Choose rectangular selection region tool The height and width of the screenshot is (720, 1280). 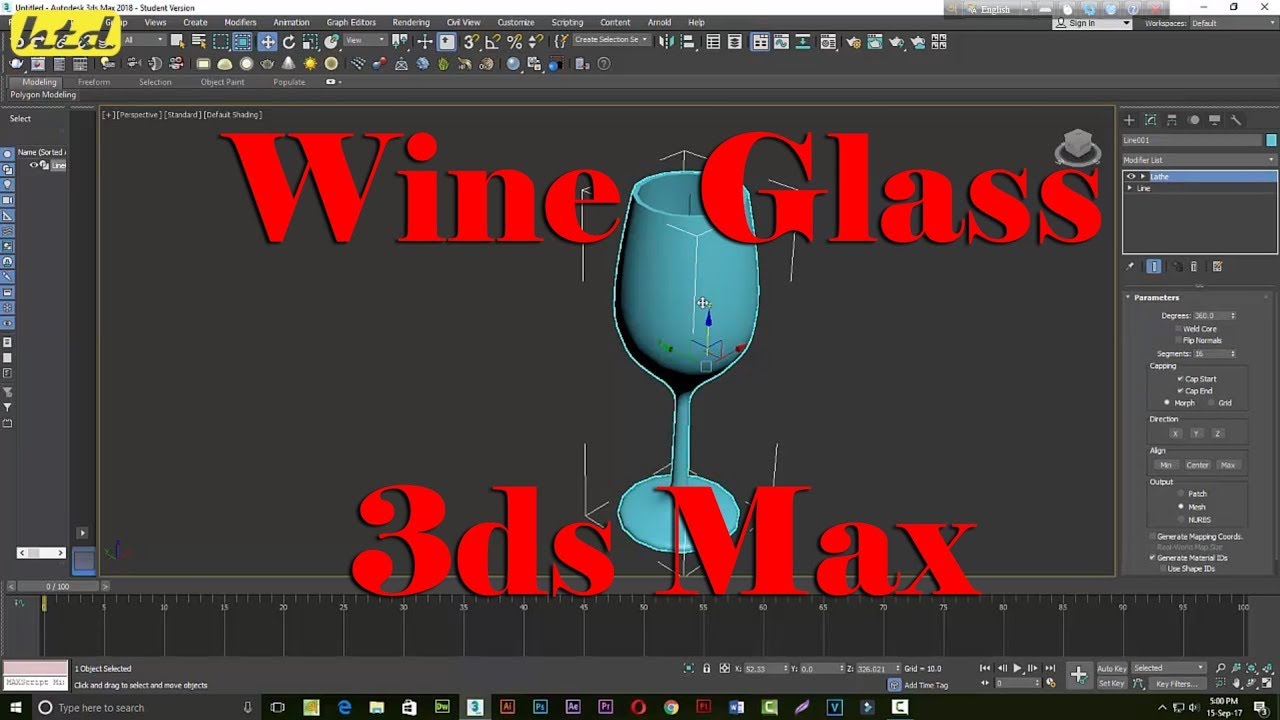point(220,41)
